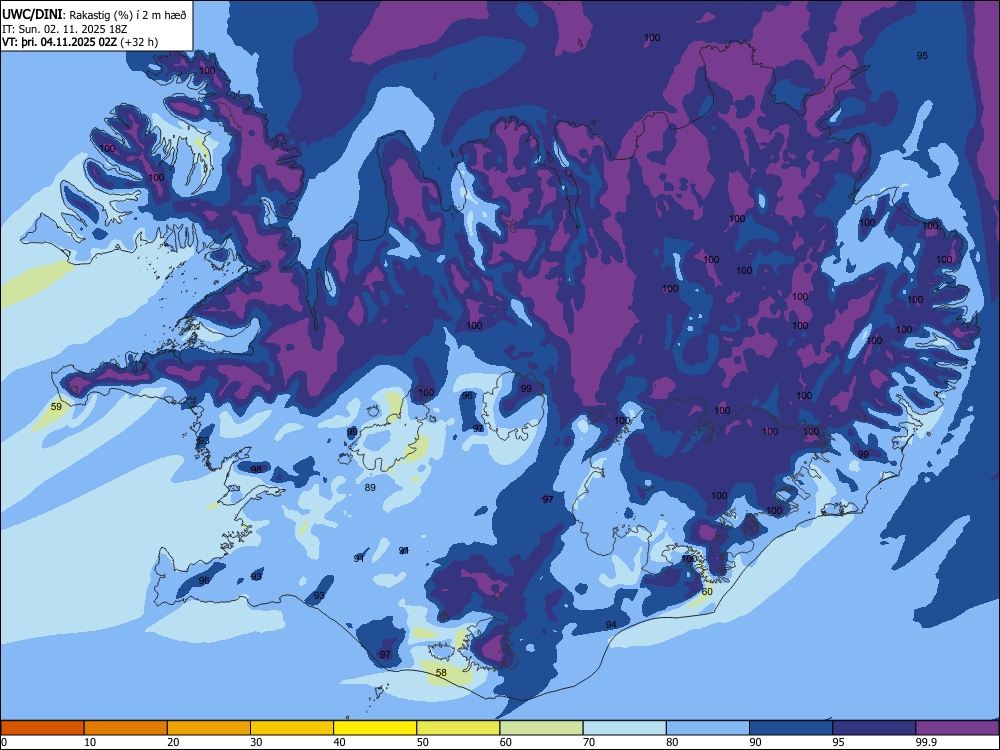1000x750 pixels.
Task: Click the legend tick label '10'
Action: [x=90, y=742]
